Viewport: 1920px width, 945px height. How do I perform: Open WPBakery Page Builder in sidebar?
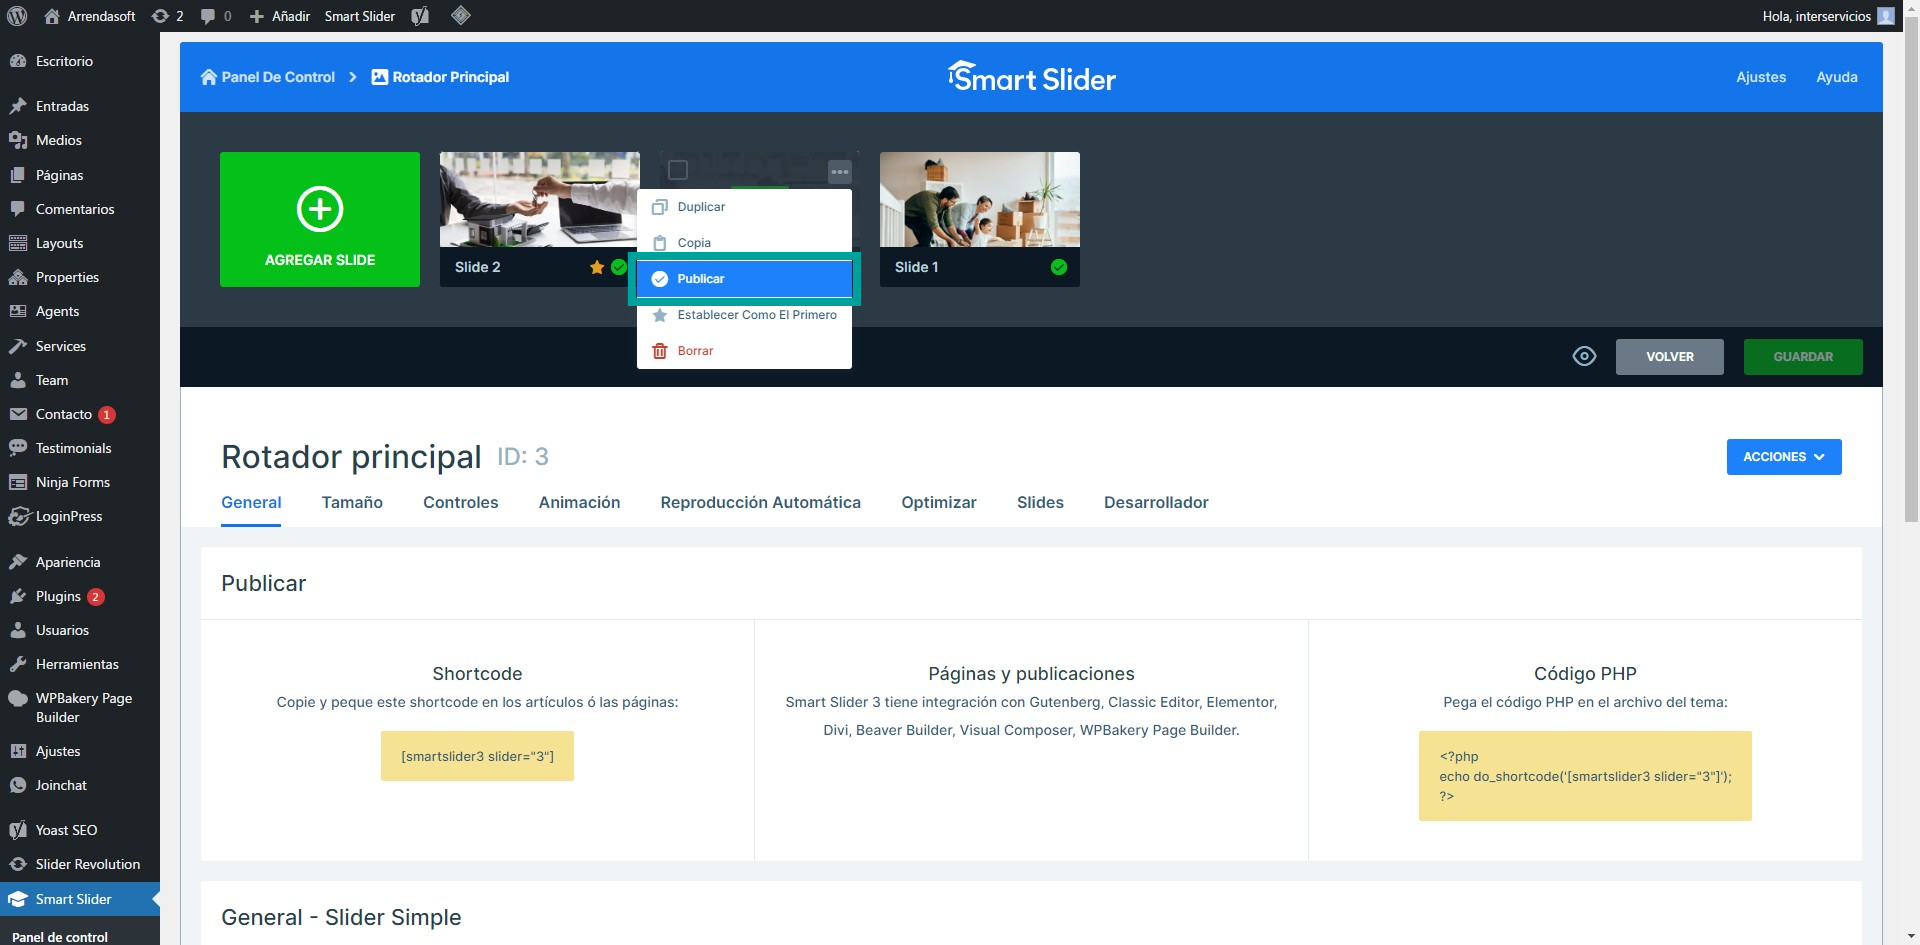click(80, 707)
